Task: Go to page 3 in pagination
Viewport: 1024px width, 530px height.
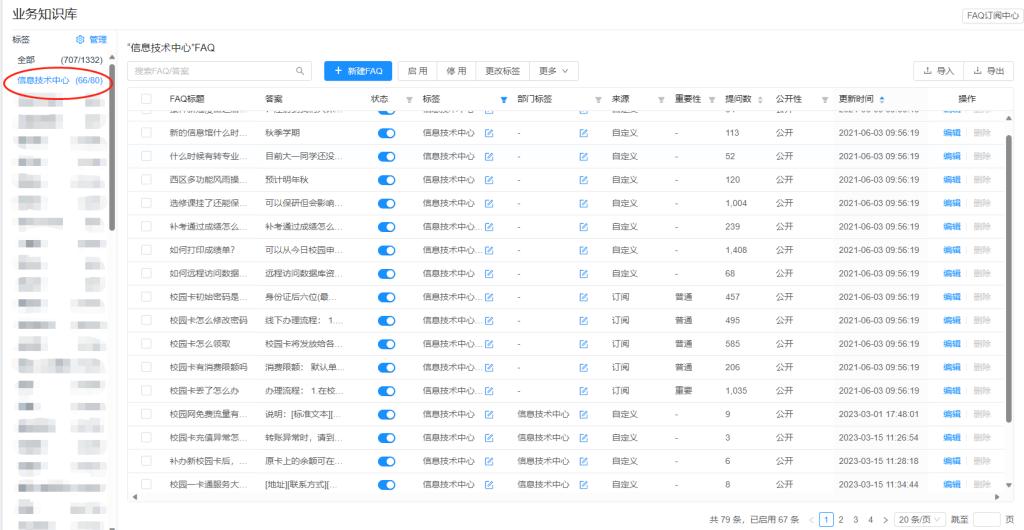Action: tap(857, 520)
